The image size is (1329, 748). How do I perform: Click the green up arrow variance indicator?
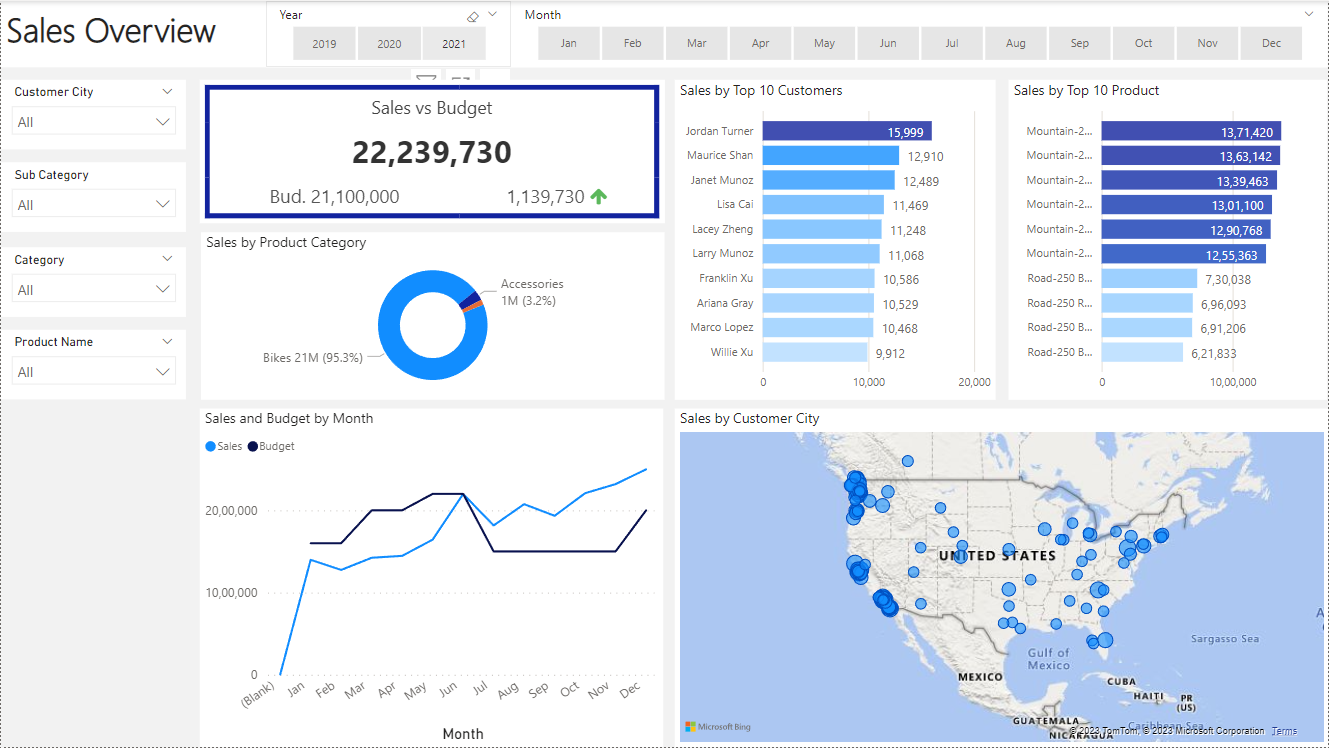click(x=599, y=197)
